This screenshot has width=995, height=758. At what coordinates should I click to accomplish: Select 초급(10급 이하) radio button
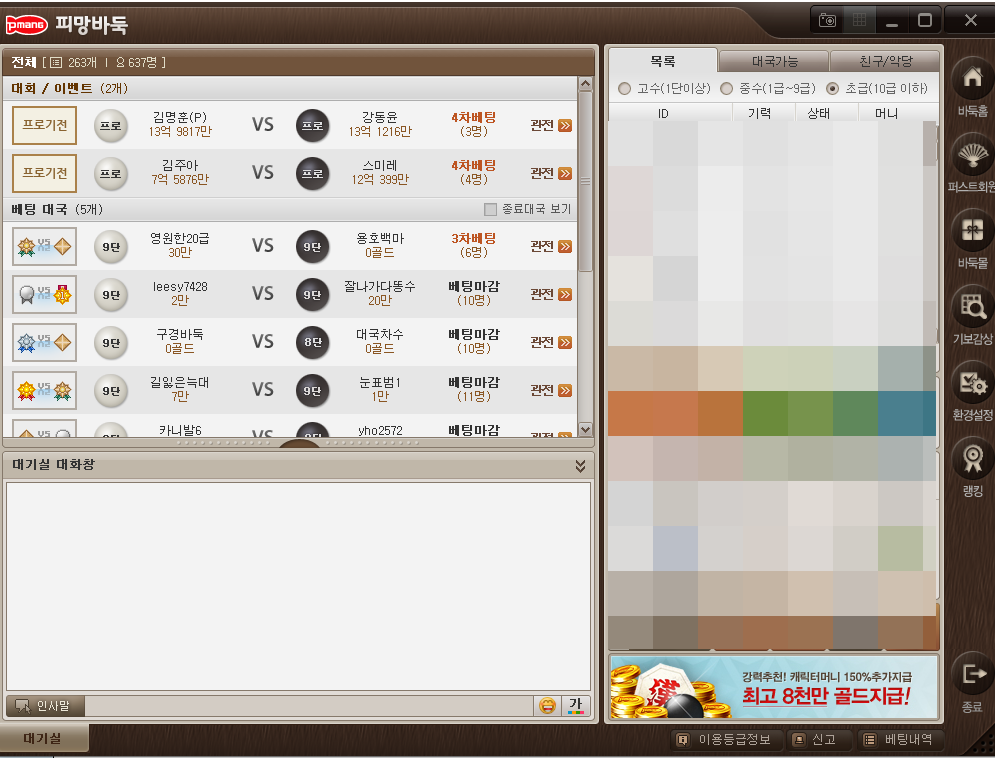pos(833,88)
